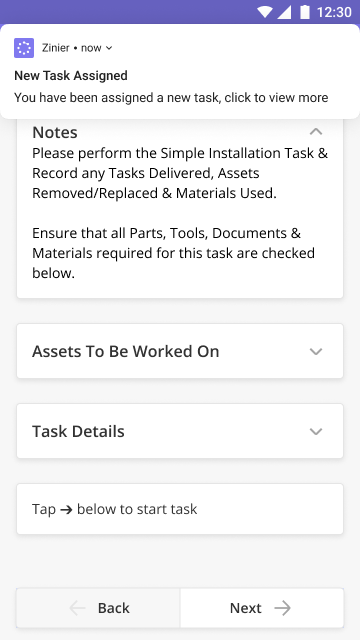This screenshot has width=360, height=640.
Task: Expand notification using the chevron beside 'now'
Action: point(109,48)
